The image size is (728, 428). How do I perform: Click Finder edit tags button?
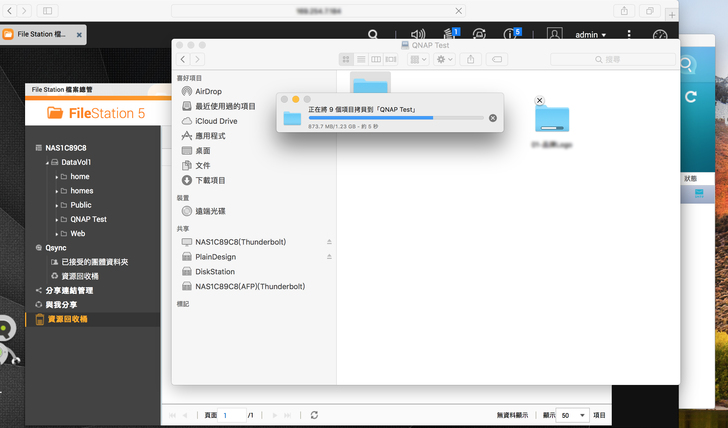click(497, 59)
